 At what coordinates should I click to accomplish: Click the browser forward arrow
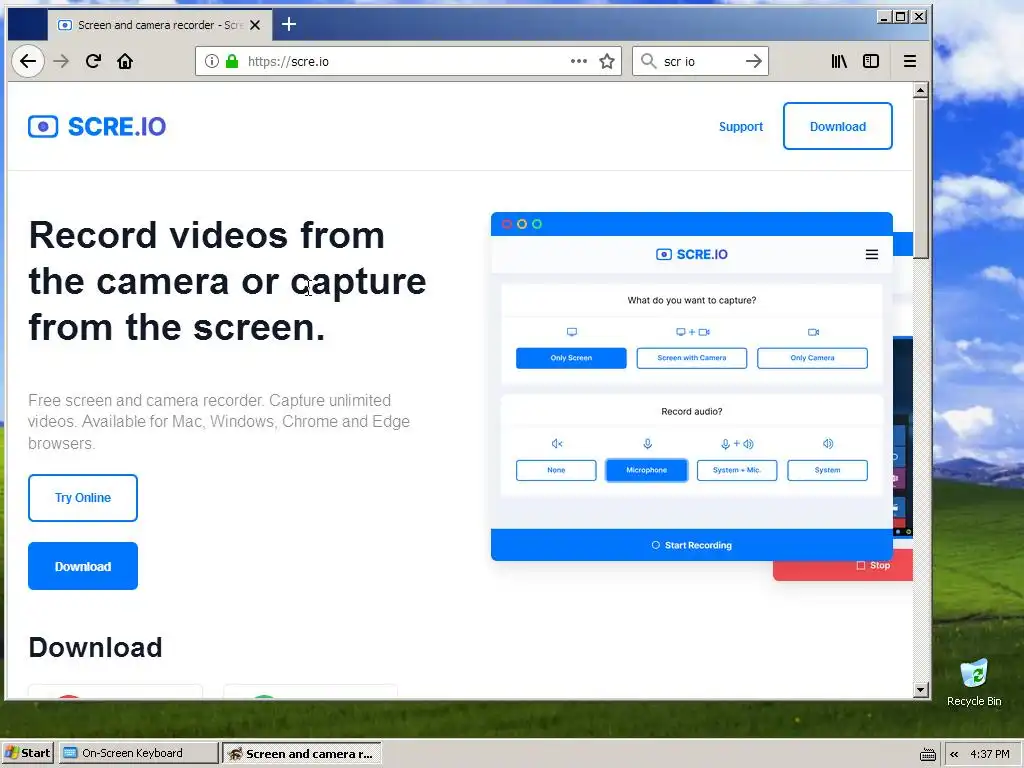[61, 61]
